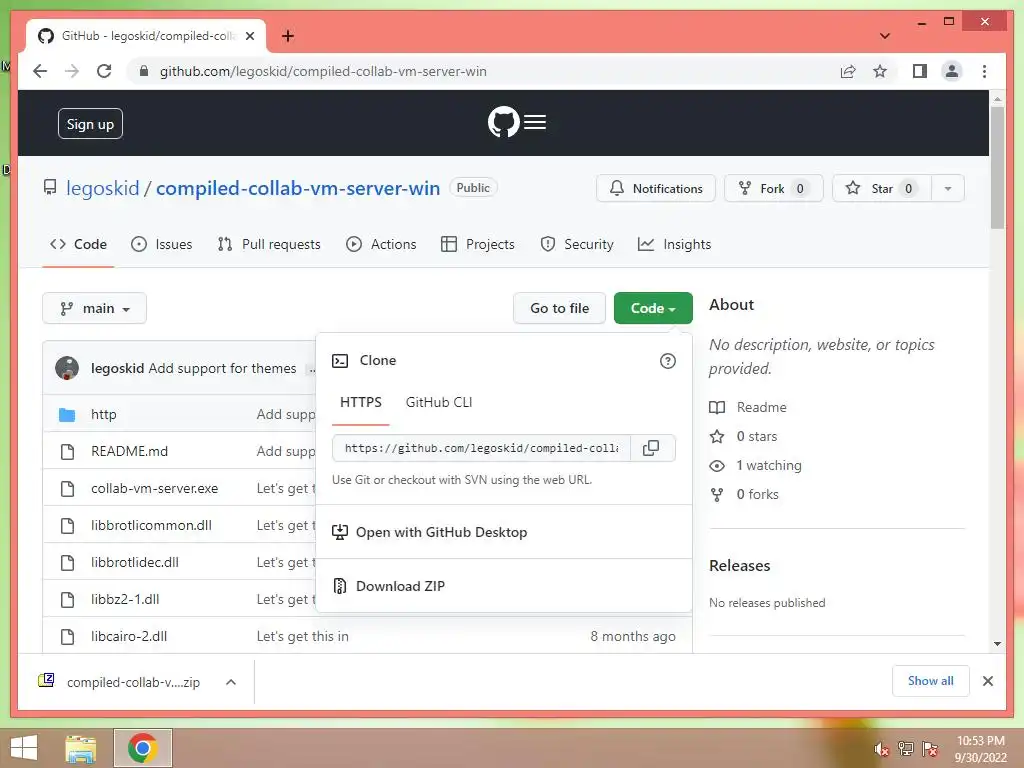Switch to the Pull requests tab
Viewport: 1024px width, 768px height.
pos(269,244)
